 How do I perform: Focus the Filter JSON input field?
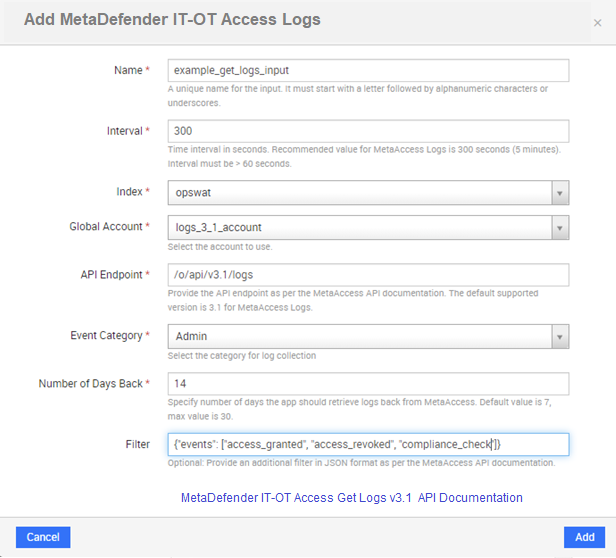point(368,444)
